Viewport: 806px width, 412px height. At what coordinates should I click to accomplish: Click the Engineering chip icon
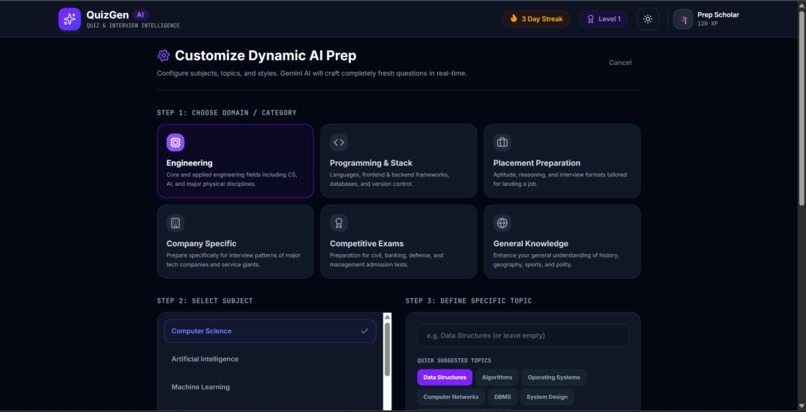tap(175, 142)
